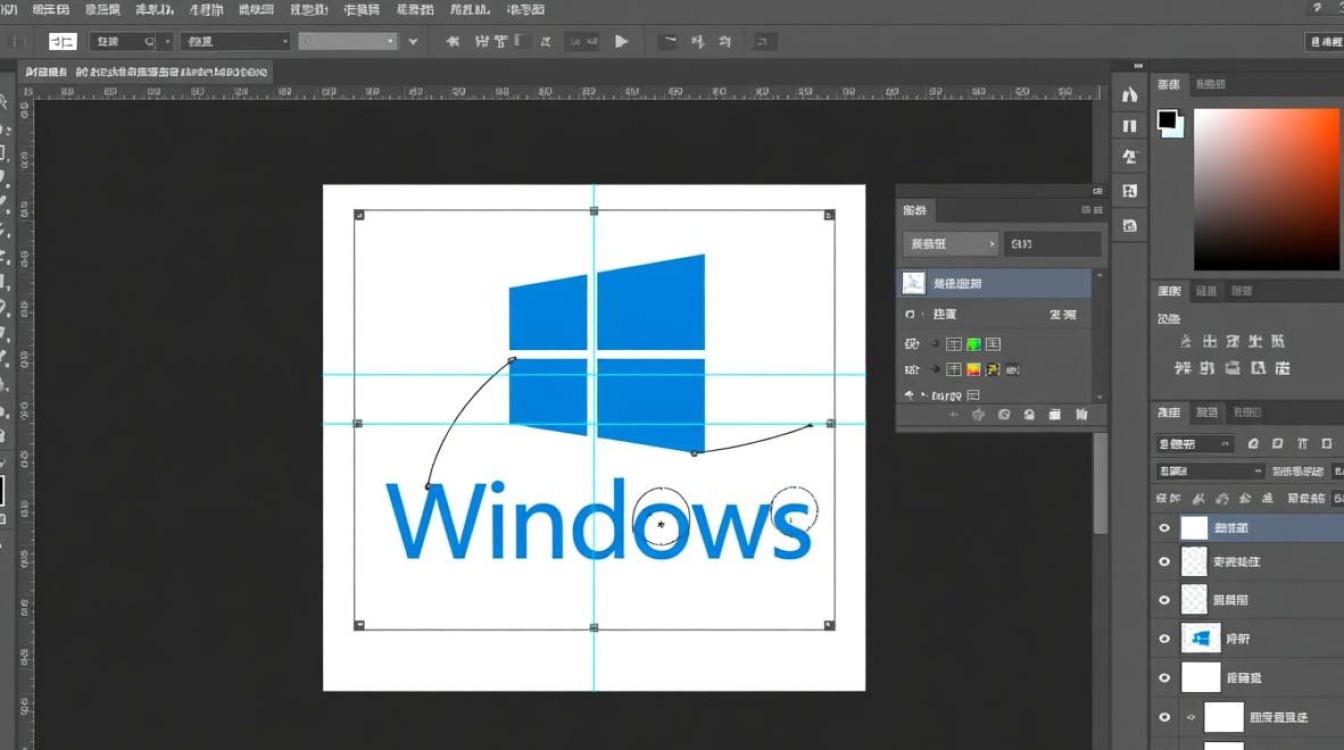This screenshot has height=750, width=1344.
Task: Click the rainbow gradient icon in the floating panel
Action: pyautogui.click(x=973, y=370)
